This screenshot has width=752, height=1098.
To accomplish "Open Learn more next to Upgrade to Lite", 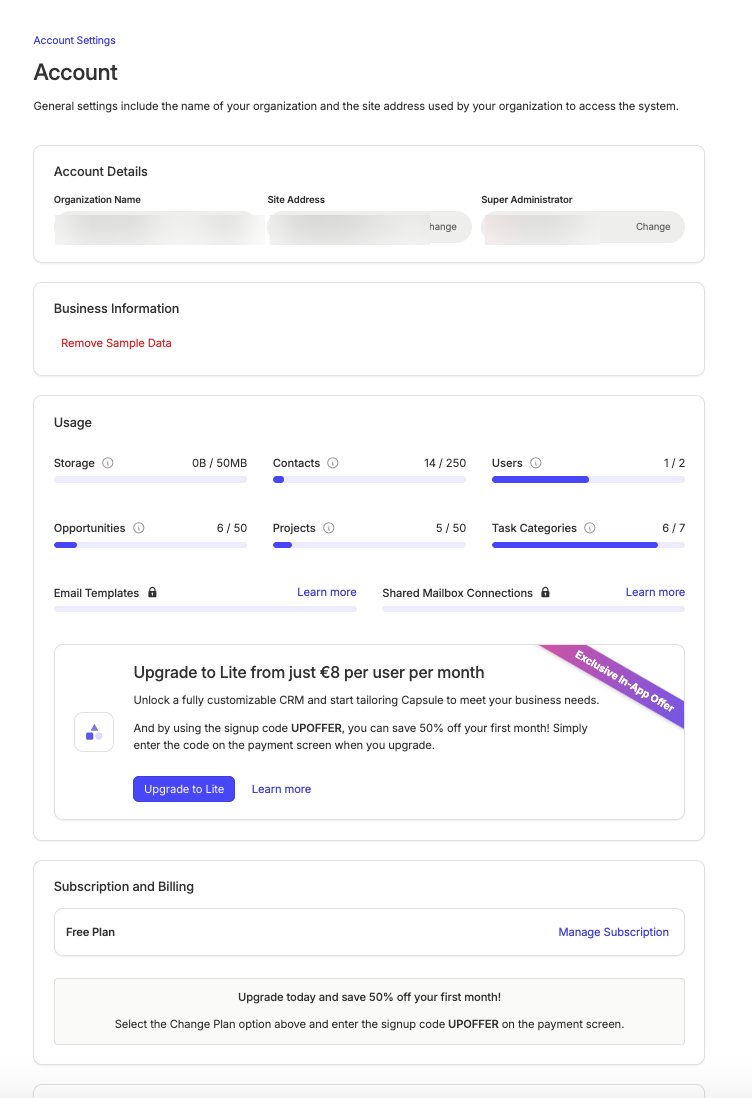I will 281,789.
